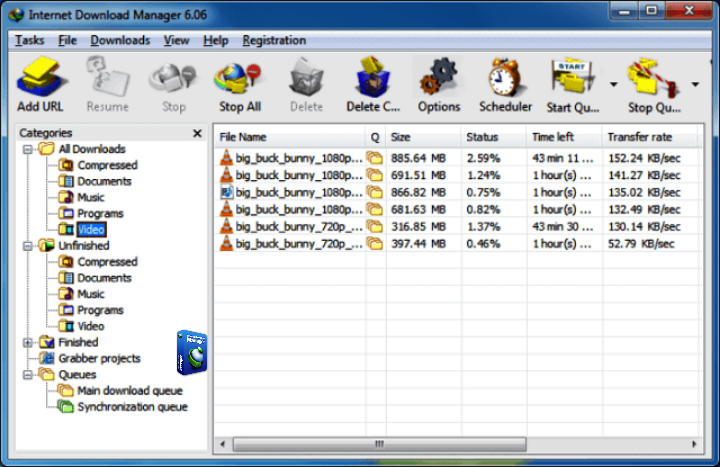Viewport: 720px width, 467px height.
Task: Click VLC icon of the 316.85 MB download
Action: point(226,226)
